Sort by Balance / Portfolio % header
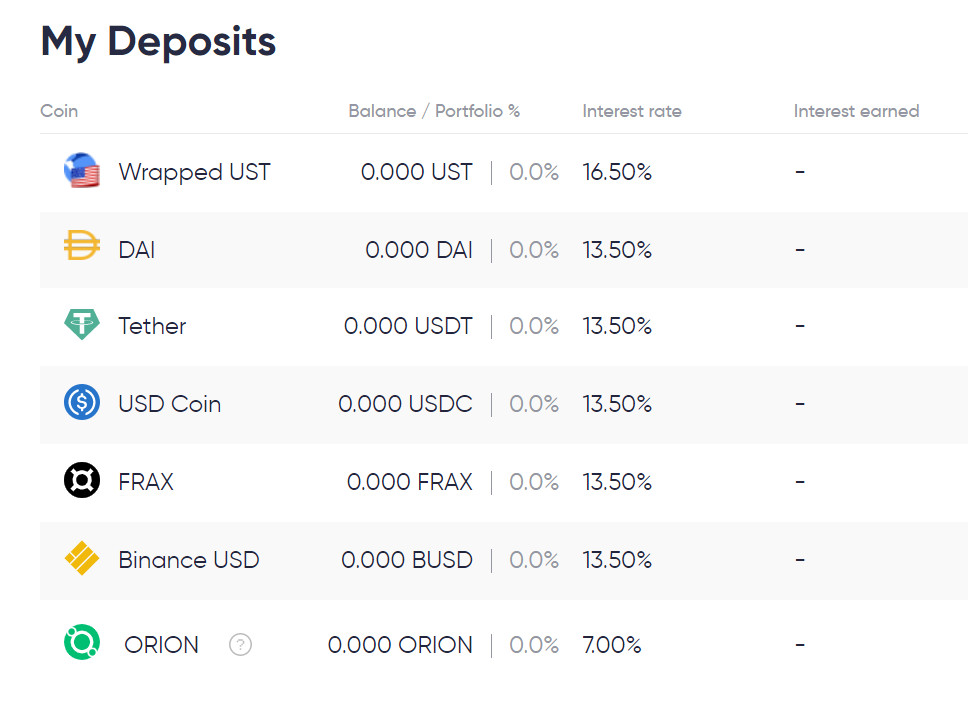This screenshot has height=725, width=968. [434, 111]
